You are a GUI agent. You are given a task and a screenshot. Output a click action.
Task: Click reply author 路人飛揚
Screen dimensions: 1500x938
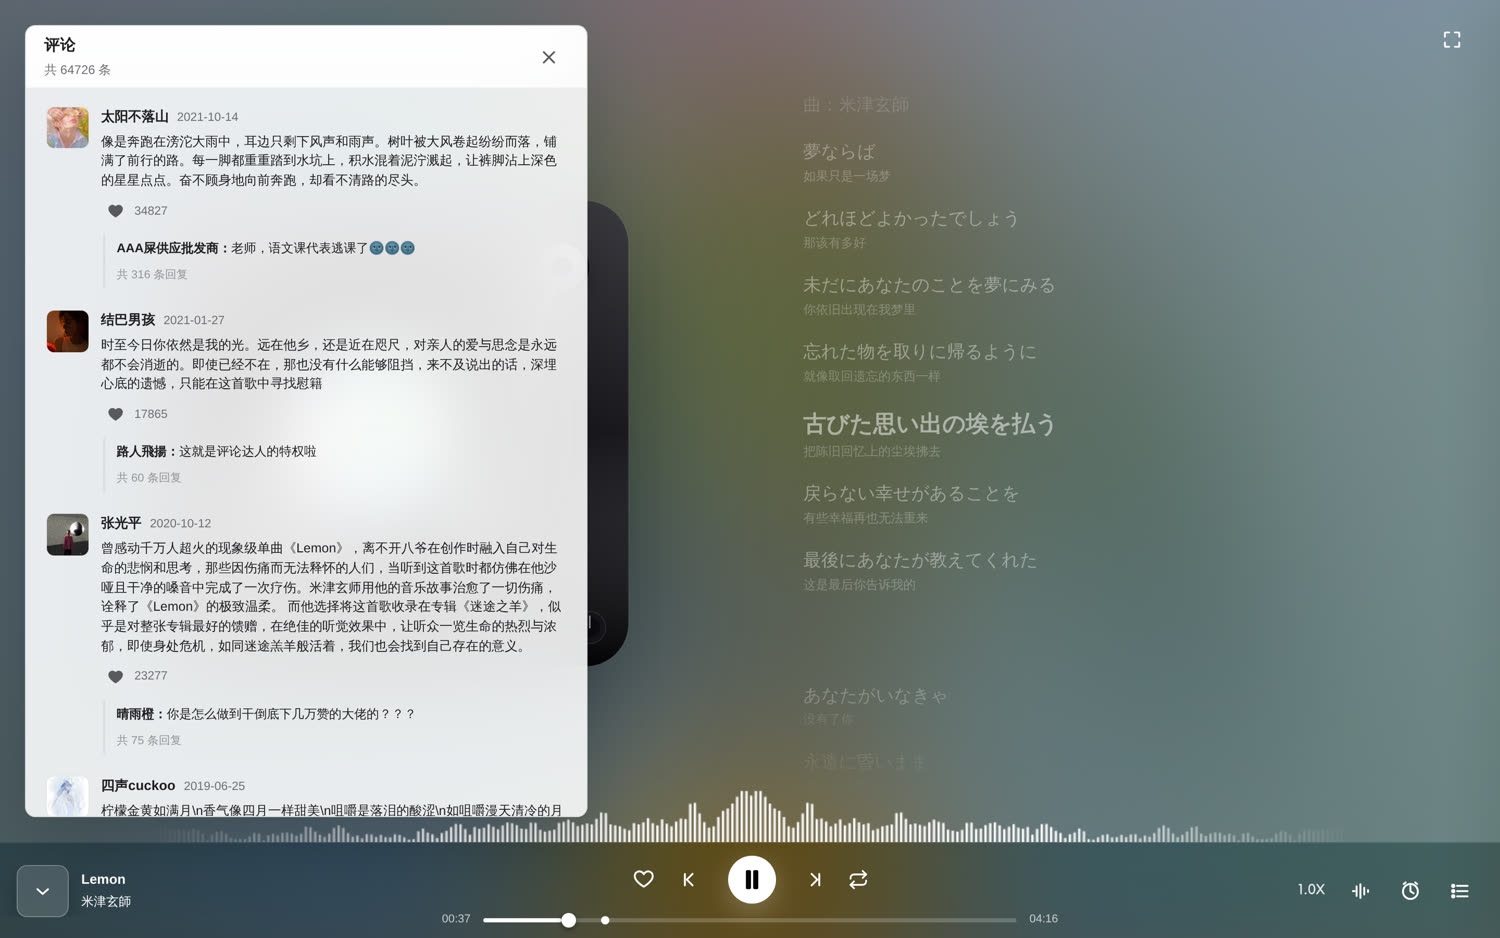tap(141, 452)
